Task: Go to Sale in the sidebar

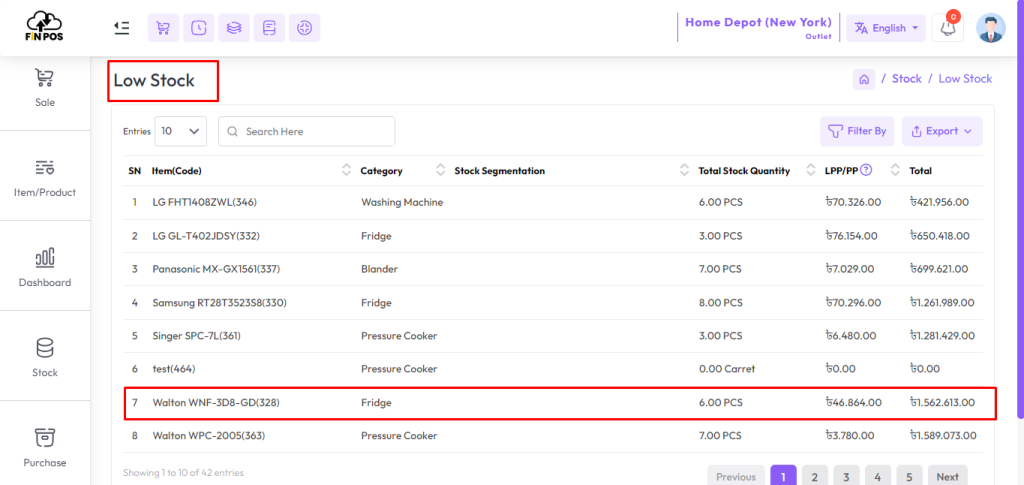Action: [x=45, y=88]
